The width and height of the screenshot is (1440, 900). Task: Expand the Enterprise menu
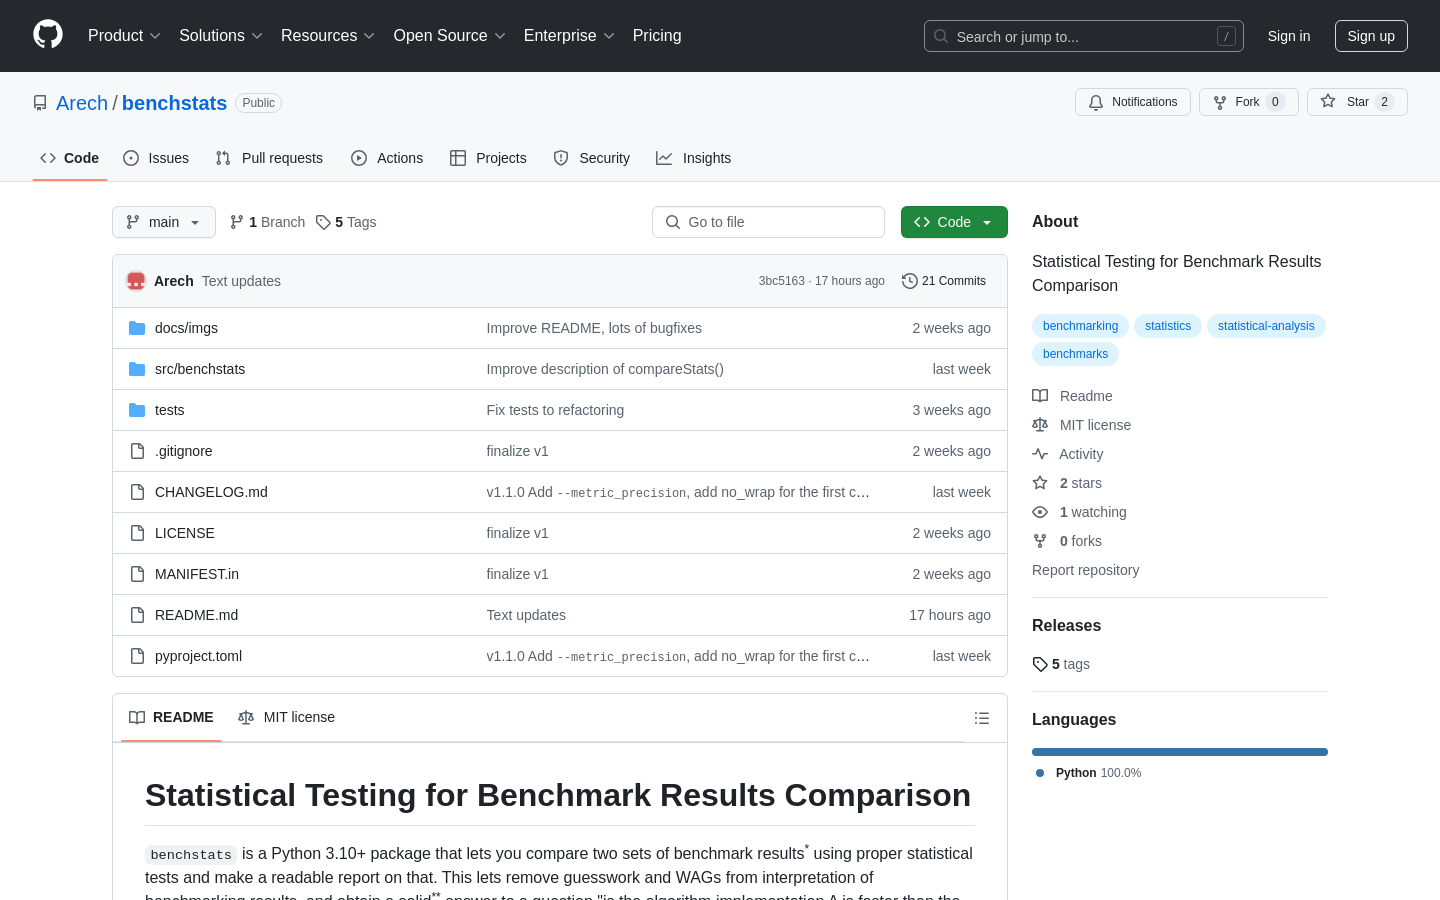pos(569,36)
